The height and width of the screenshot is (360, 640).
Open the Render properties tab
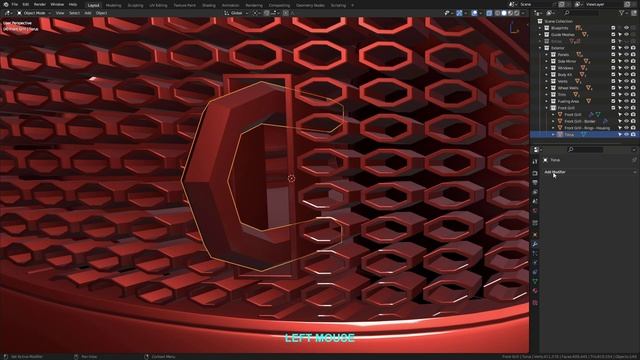(x=535, y=173)
